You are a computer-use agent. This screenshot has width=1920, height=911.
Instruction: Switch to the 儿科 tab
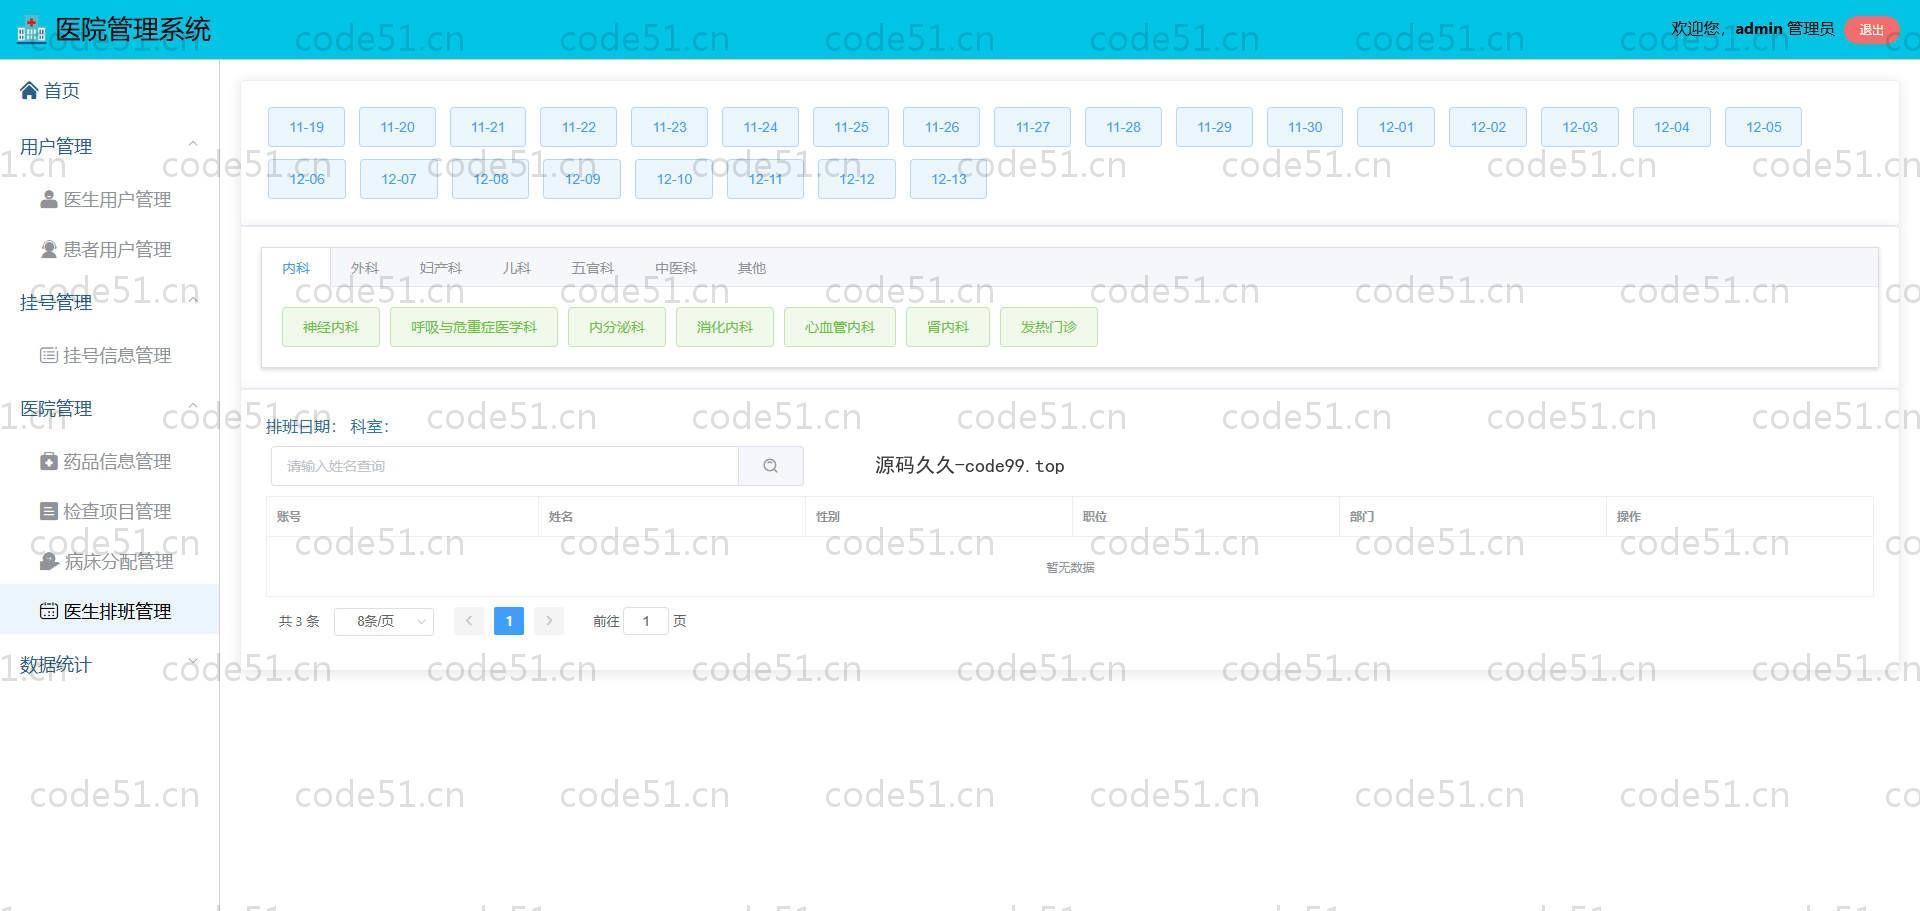click(x=516, y=268)
